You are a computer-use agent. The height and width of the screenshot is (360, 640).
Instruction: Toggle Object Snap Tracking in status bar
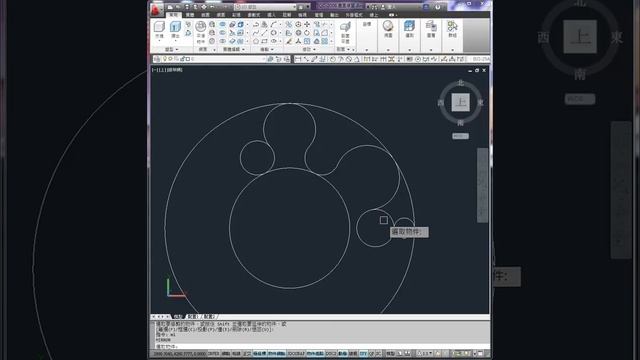coord(316,353)
